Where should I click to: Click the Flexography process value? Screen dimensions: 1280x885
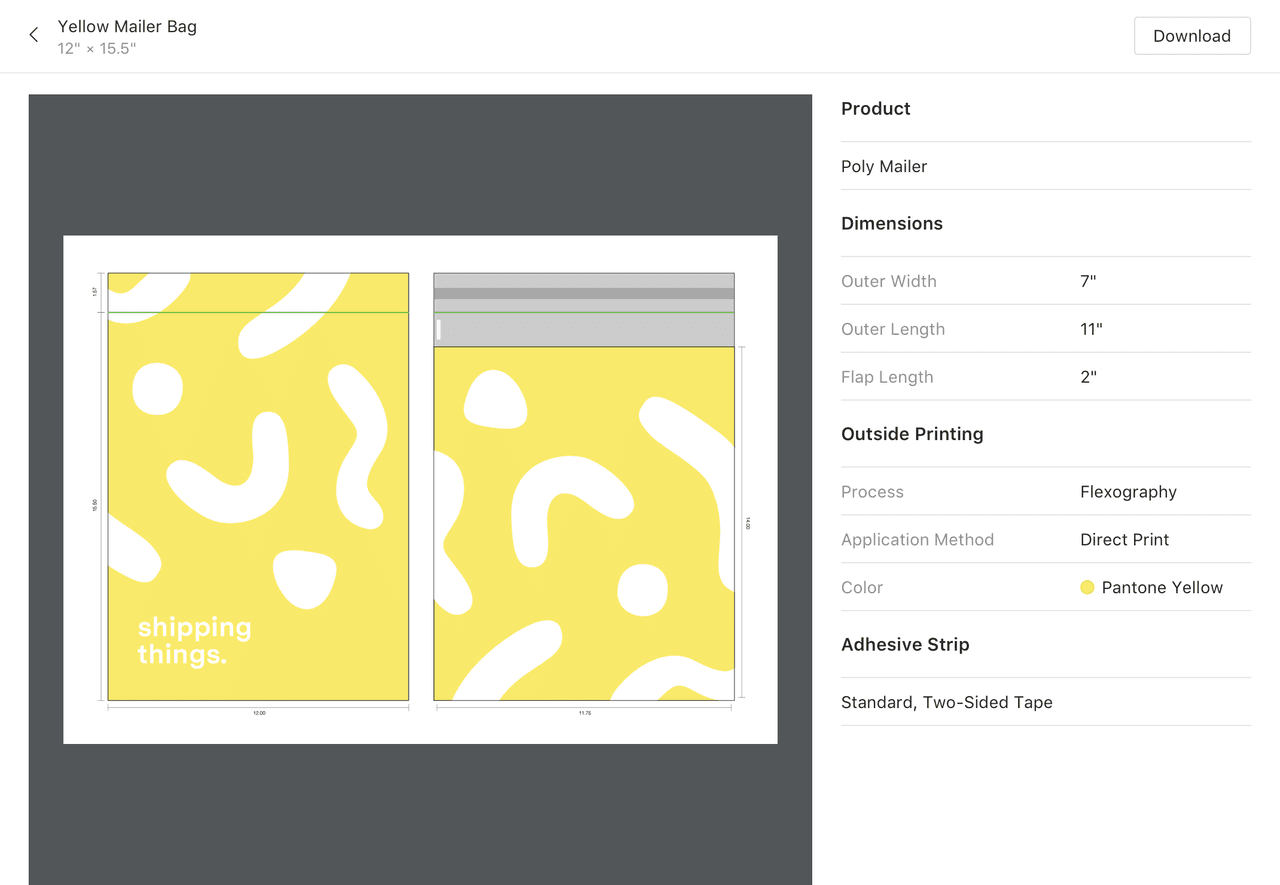(1128, 492)
